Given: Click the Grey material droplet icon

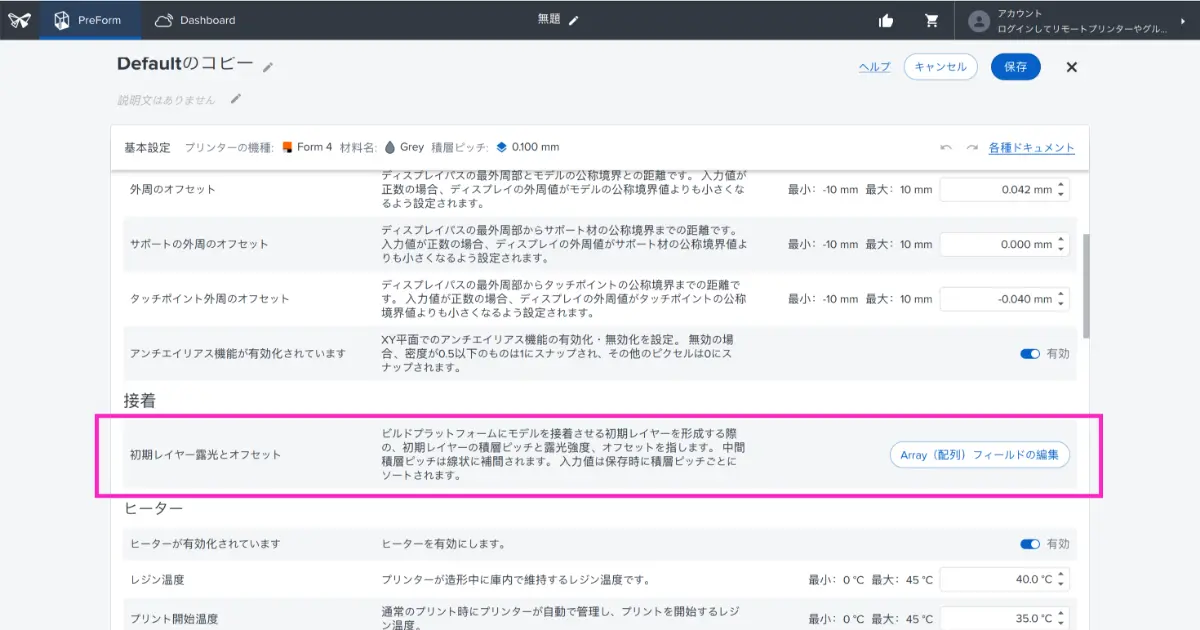Looking at the screenshot, I should tap(390, 147).
